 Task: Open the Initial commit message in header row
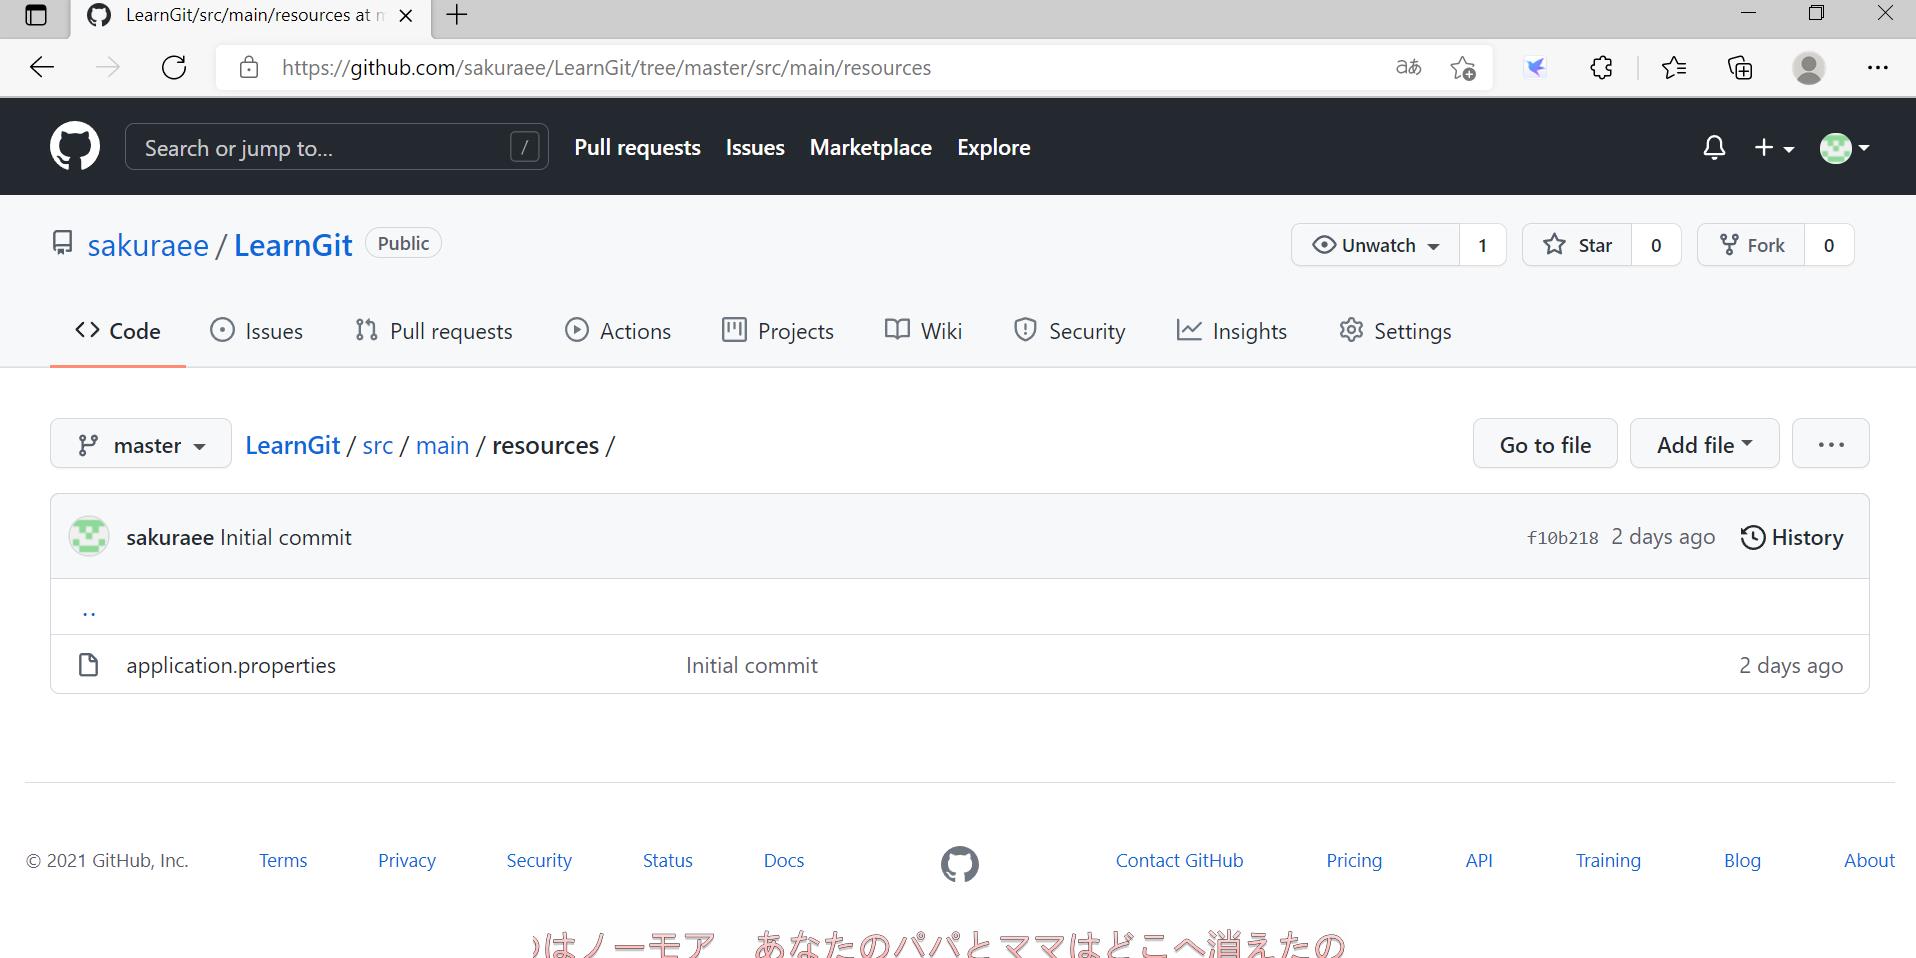point(286,537)
